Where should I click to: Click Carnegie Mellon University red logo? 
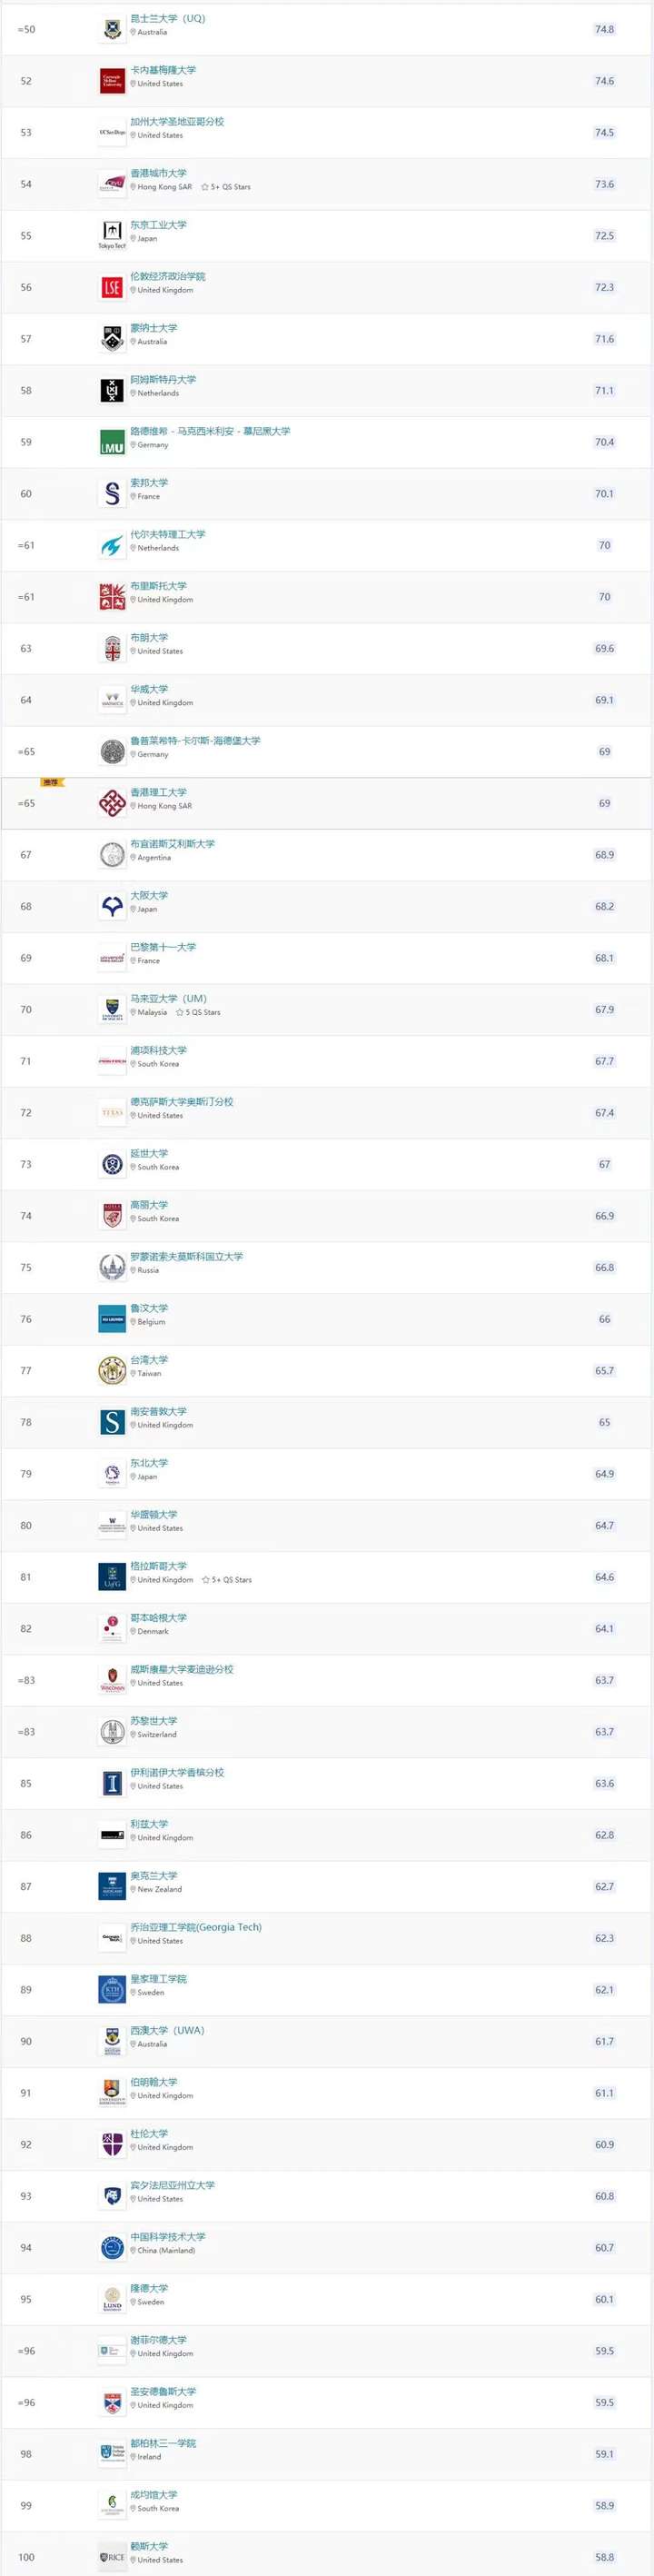112,81
